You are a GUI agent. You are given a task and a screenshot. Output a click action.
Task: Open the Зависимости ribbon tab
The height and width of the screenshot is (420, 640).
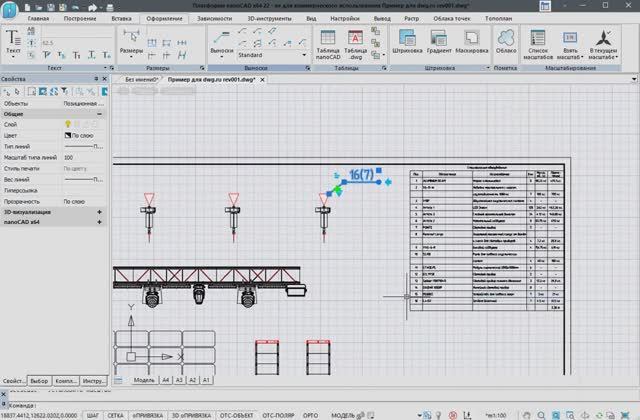click(214, 18)
